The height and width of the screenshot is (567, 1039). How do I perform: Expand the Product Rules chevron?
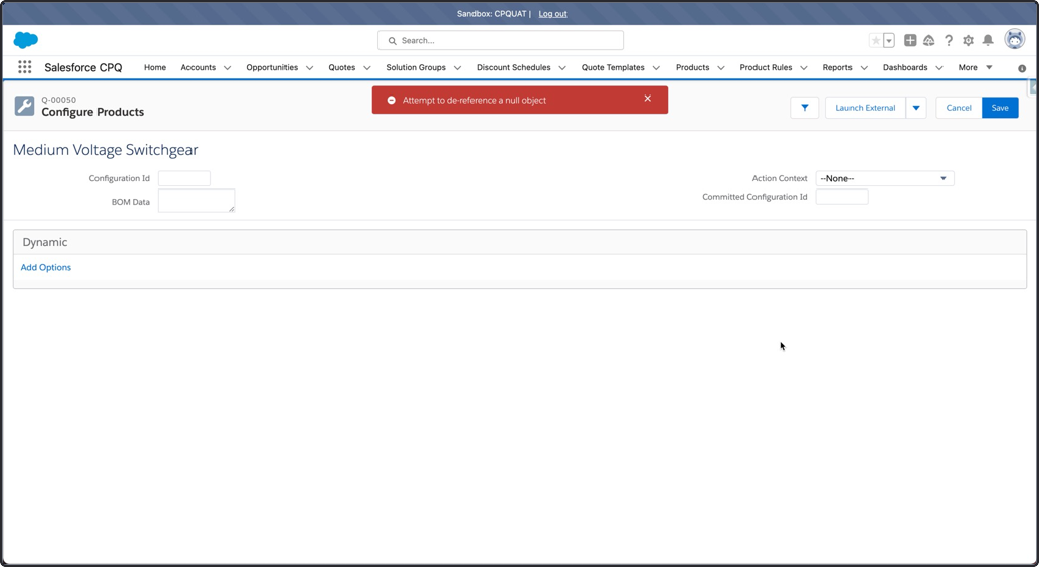coord(804,68)
